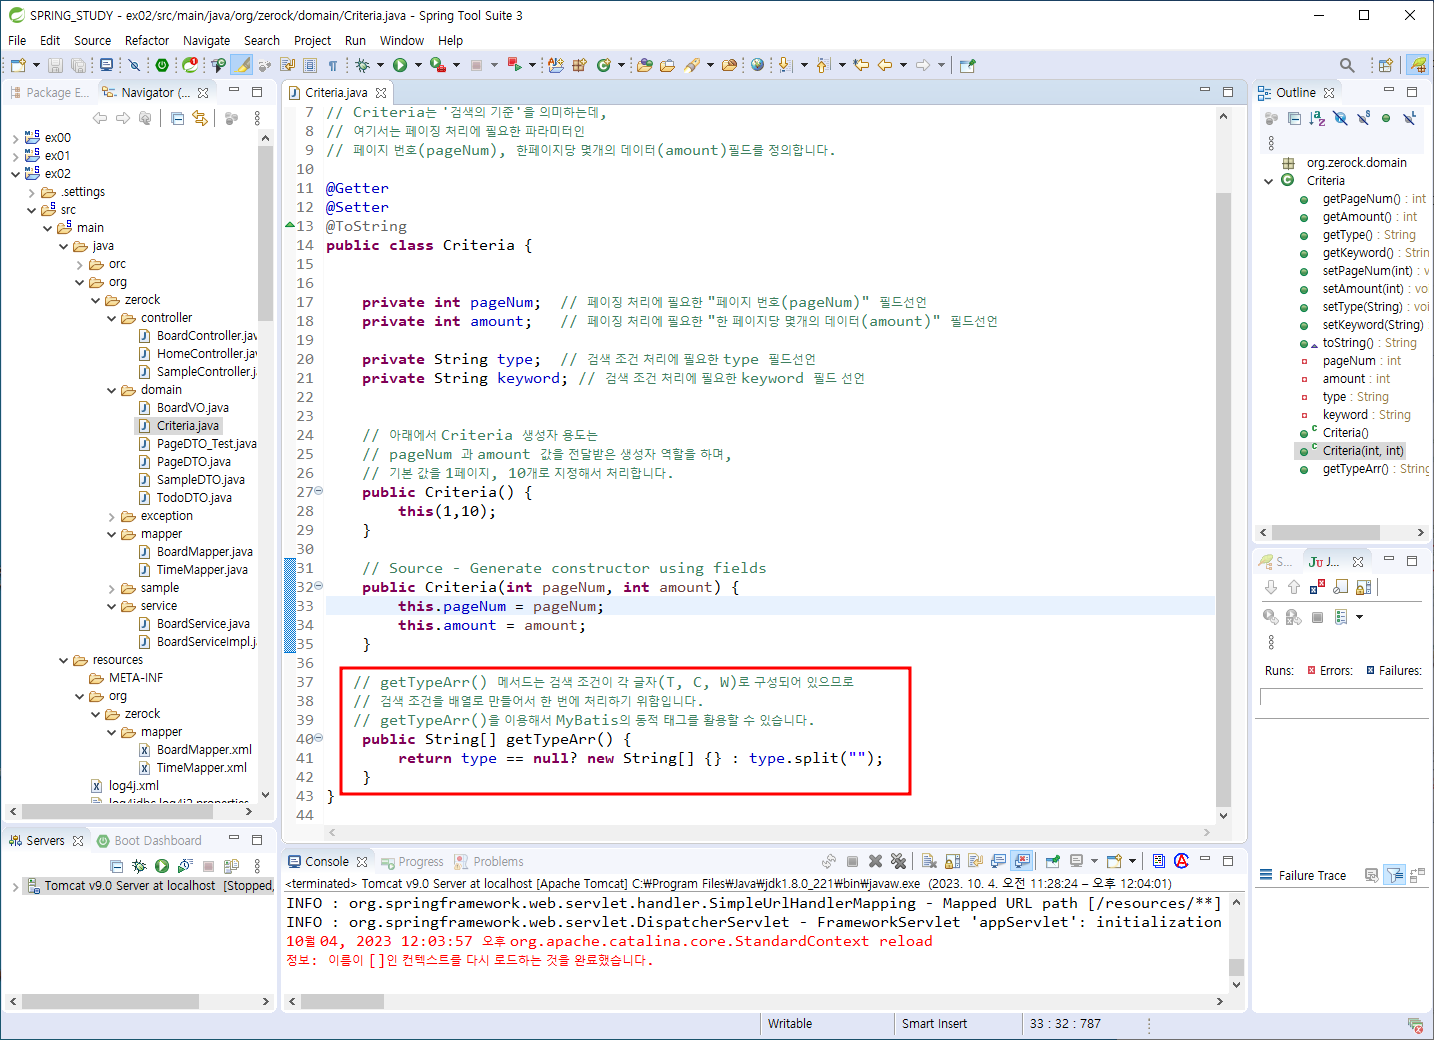Toggle Hide Fields in Outline toolbar
This screenshot has width=1434, height=1040.
click(1340, 118)
